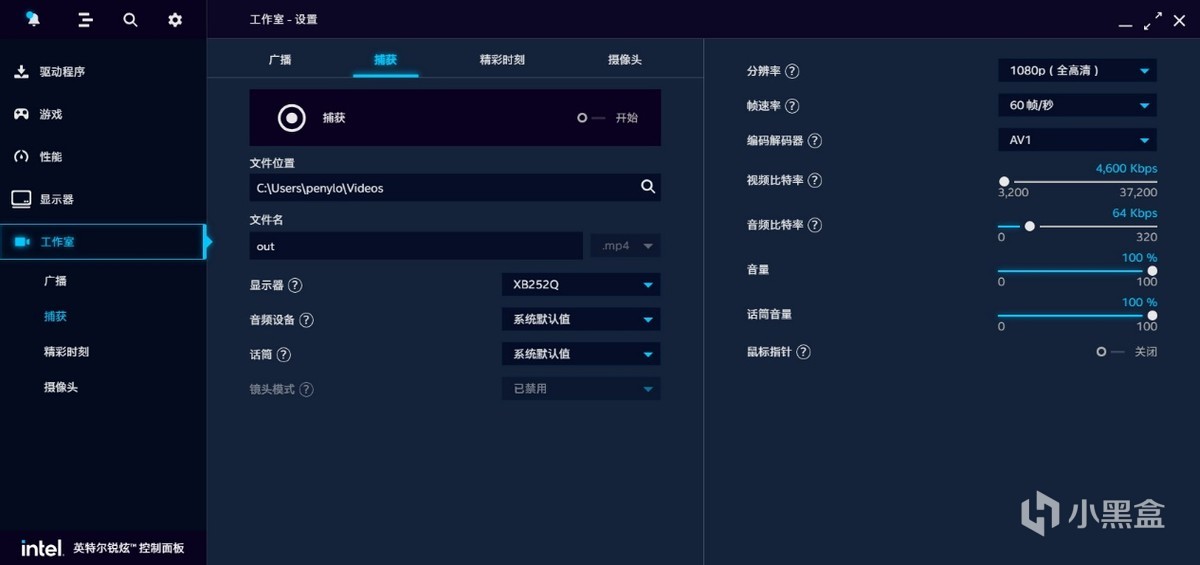1200x565 pixels.
Task: Click the 性能 gauge icon
Action: click(21, 157)
